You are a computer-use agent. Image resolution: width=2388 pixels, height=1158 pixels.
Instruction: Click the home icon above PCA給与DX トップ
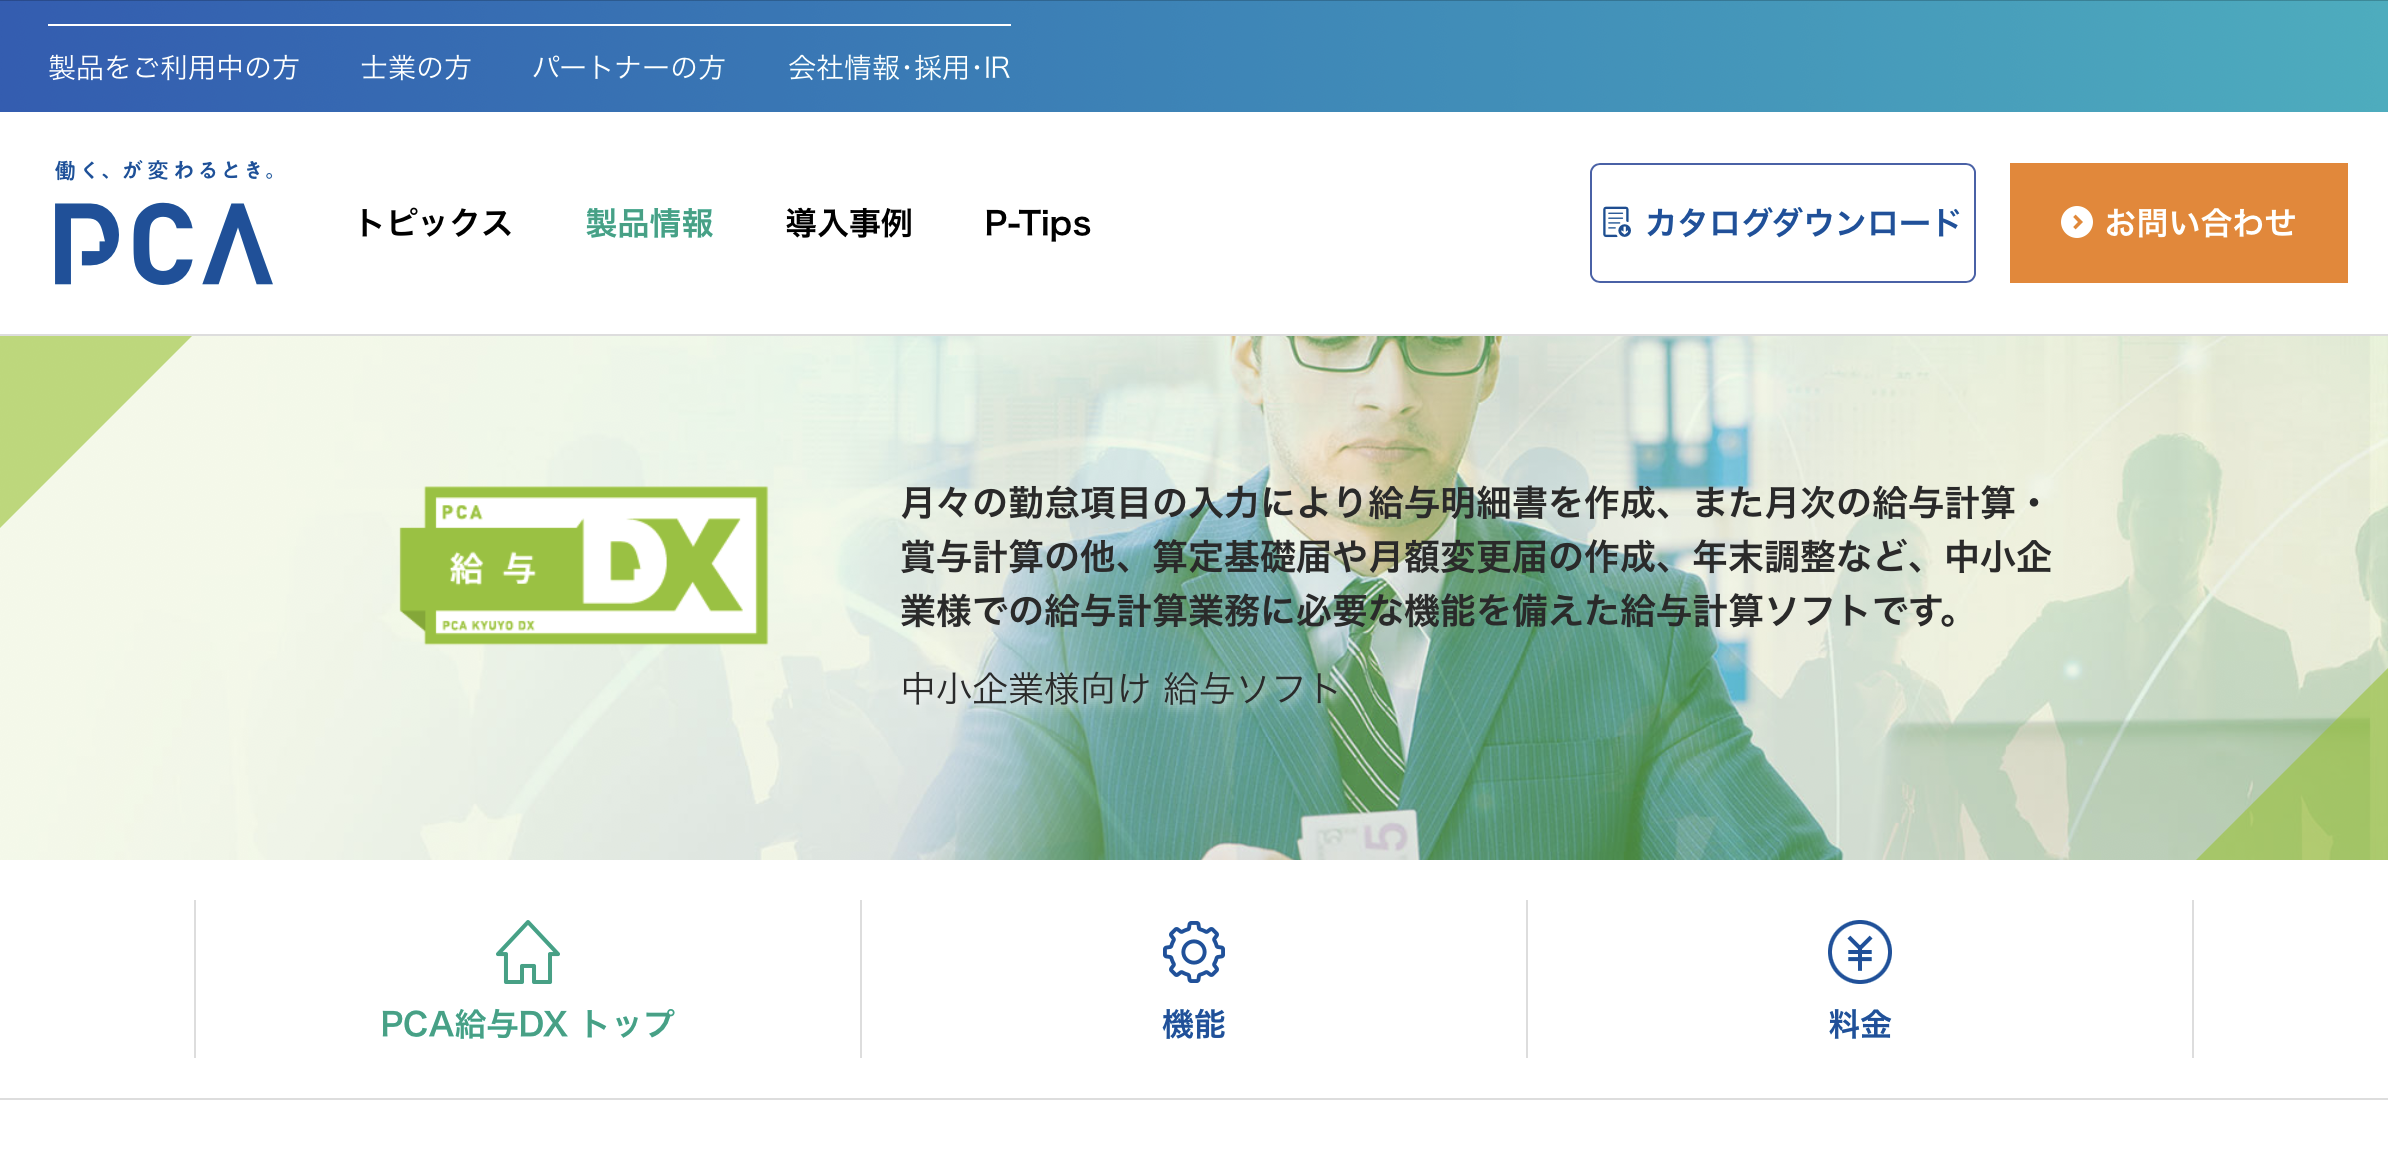(528, 952)
